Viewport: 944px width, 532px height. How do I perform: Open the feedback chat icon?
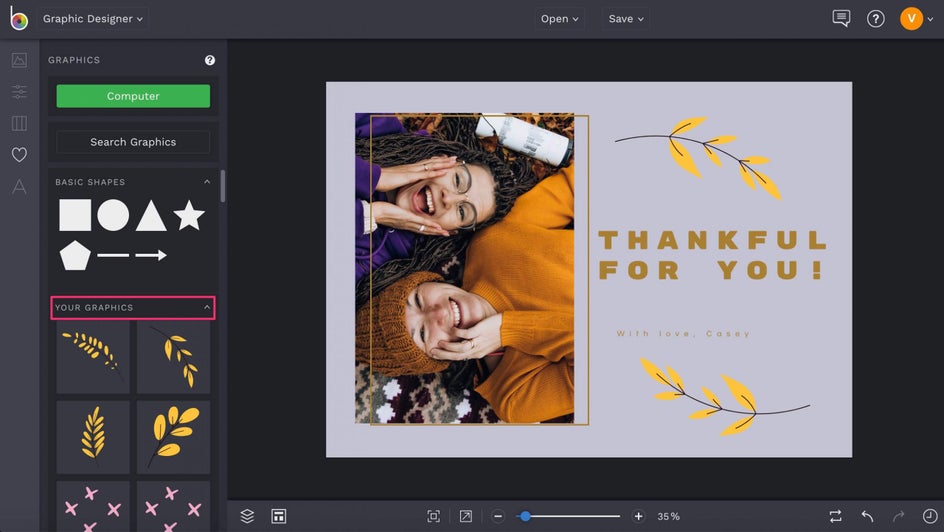click(841, 19)
